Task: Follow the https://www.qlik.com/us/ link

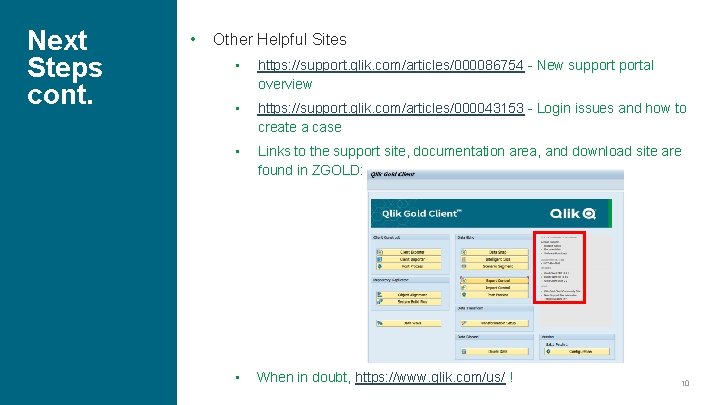Action: point(430,377)
